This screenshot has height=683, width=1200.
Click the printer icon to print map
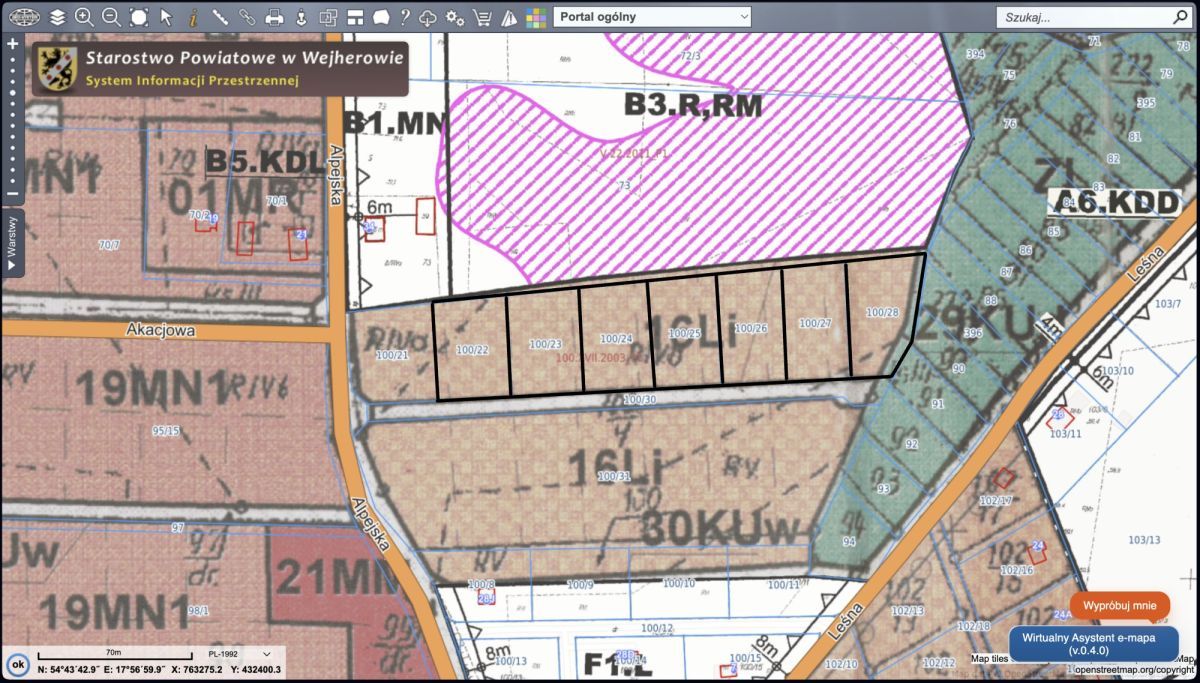coord(273,17)
